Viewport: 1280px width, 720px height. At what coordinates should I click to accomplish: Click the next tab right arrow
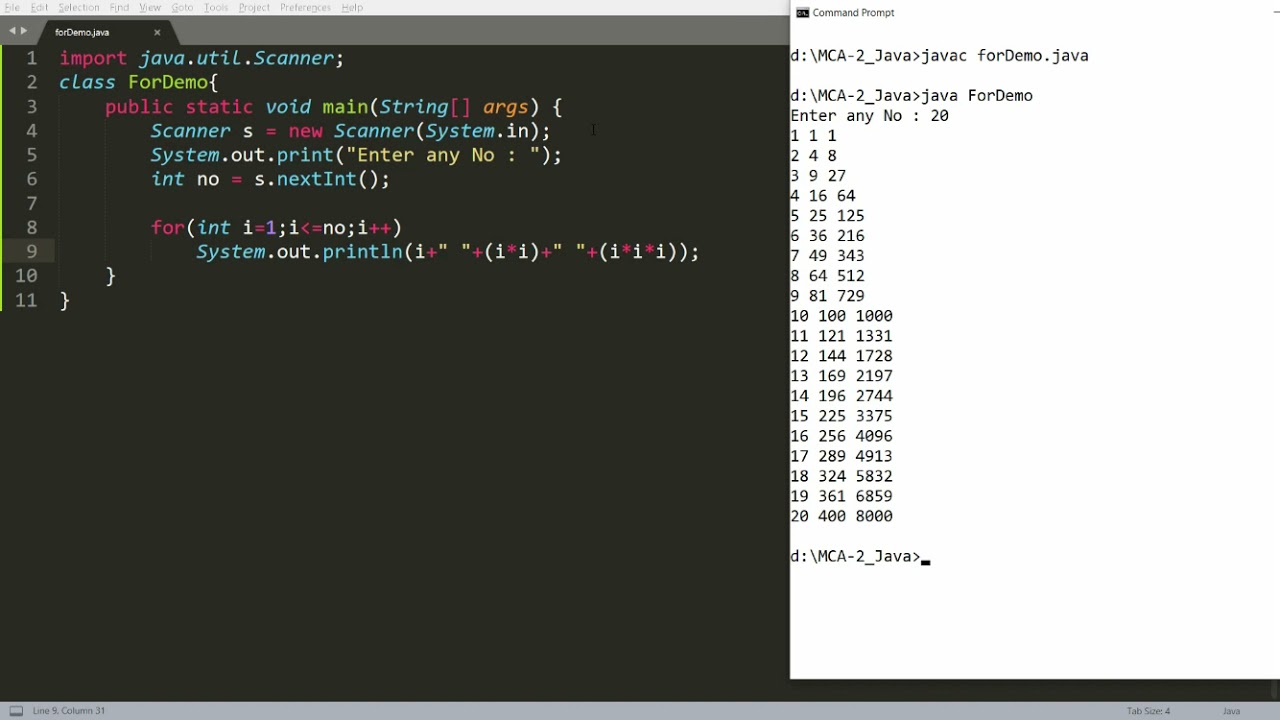point(24,31)
